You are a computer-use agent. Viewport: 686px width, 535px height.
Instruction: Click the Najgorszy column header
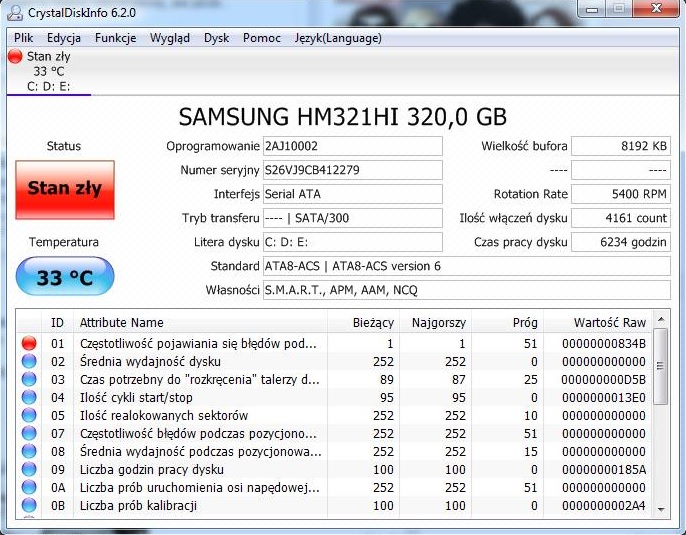pyautogui.click(x=435, y=322)
